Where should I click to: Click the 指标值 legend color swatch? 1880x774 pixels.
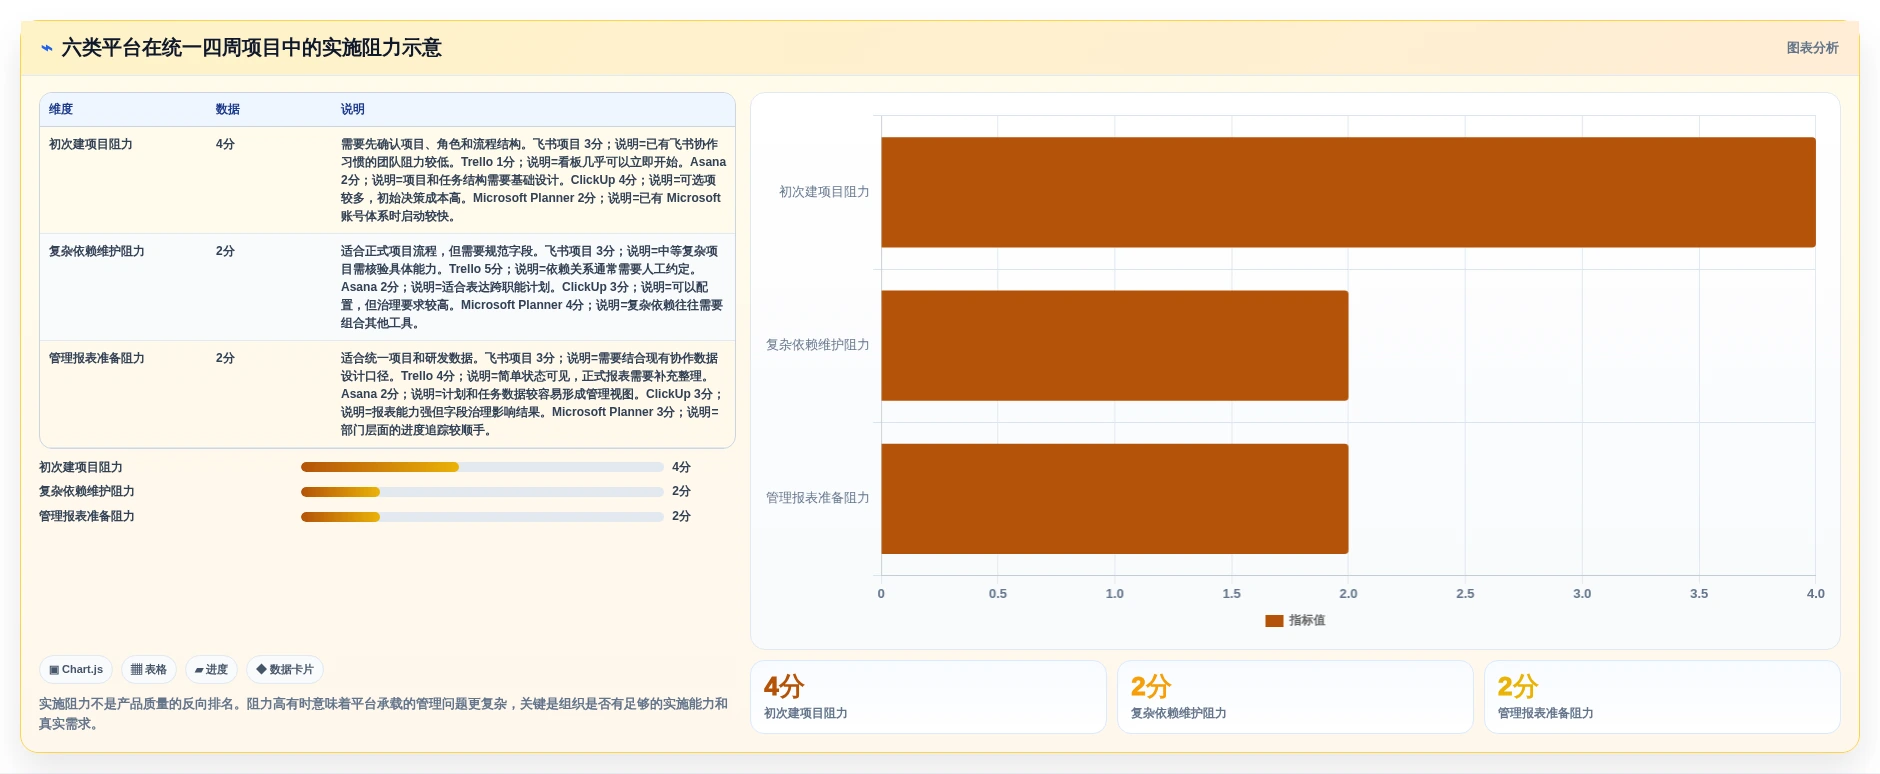pyautogui.click(x=1274, y=621)
